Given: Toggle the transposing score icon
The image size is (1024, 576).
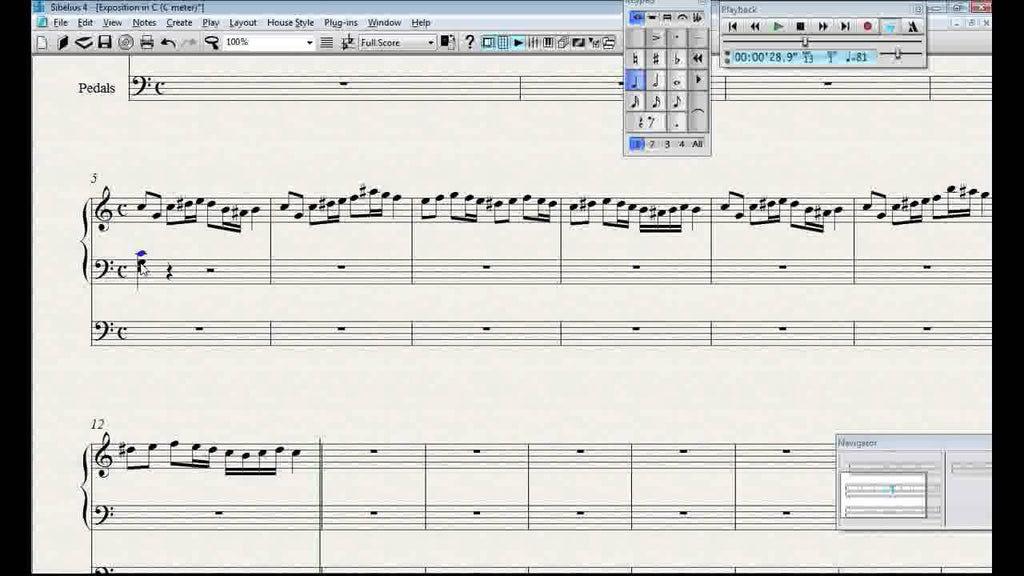Looking at the screenshot, I should [347, 42].
